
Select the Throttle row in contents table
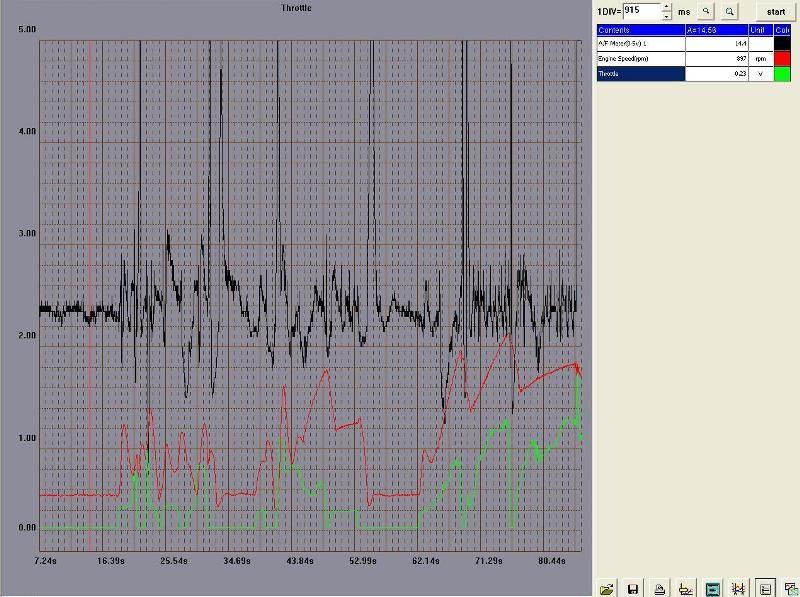coord(640,74)
